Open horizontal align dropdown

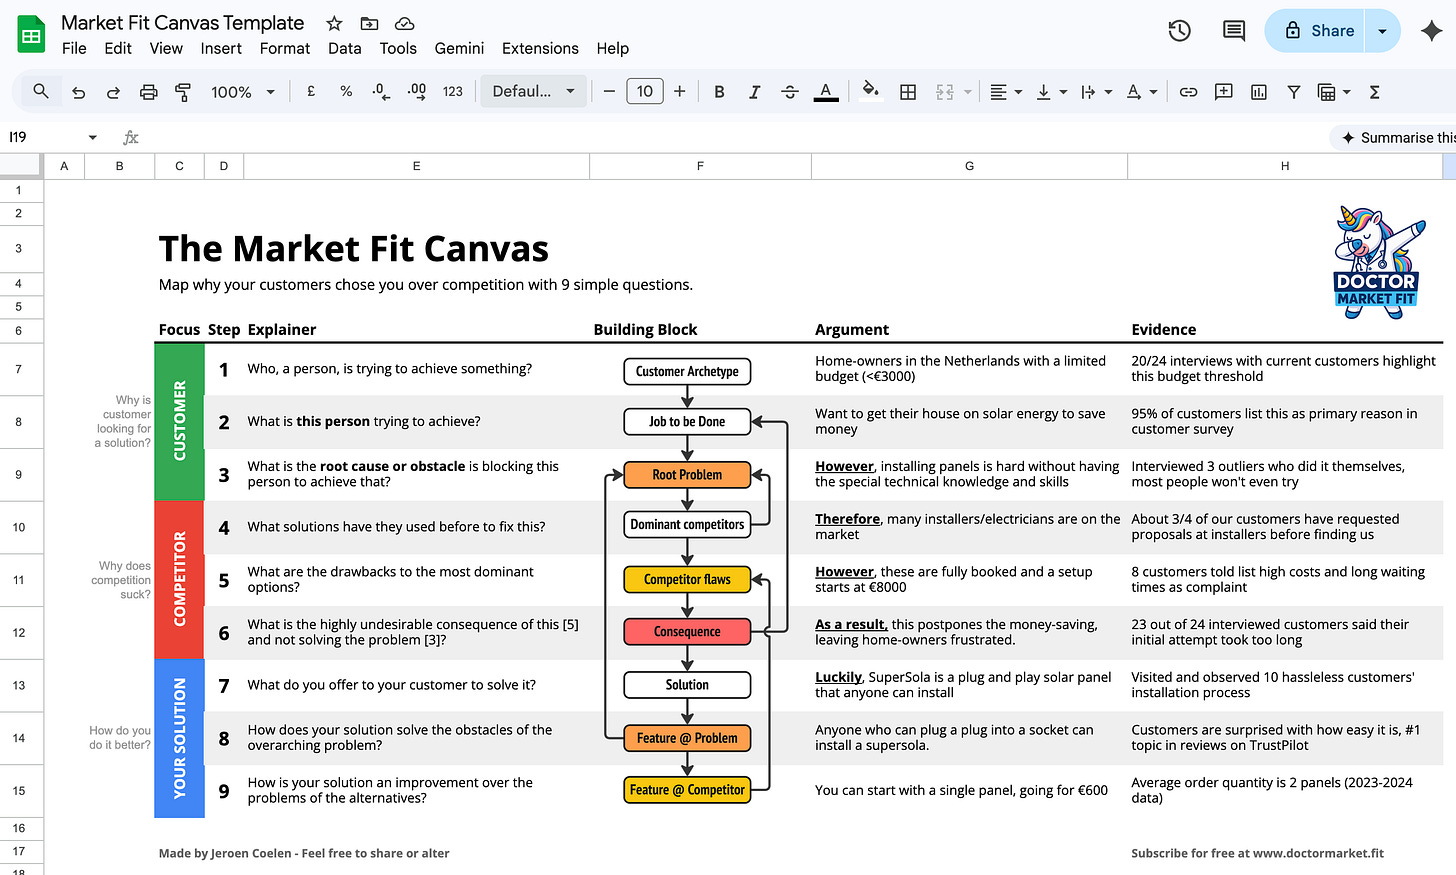1006,92
